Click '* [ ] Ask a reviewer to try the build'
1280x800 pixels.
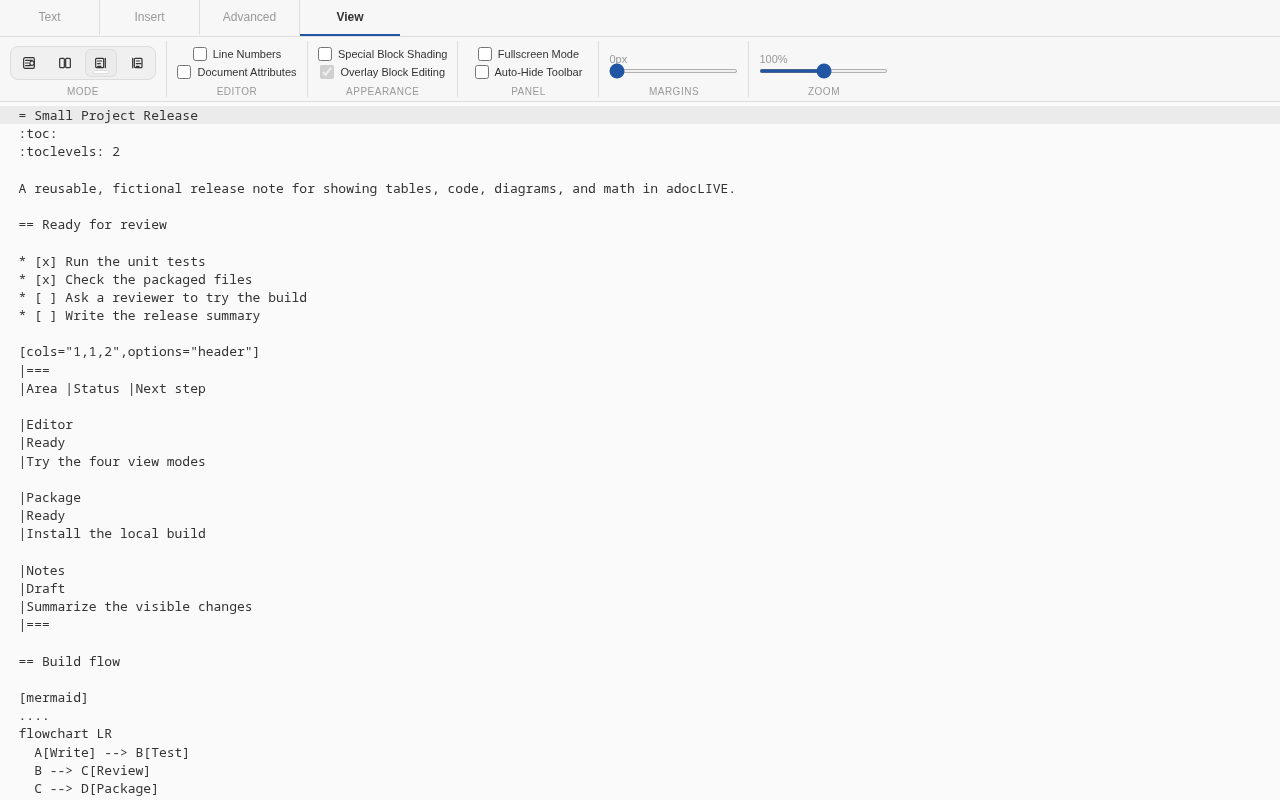163,297
